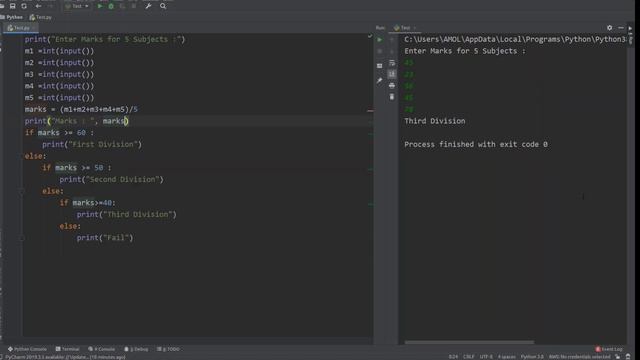Click the green Debug bug icon

click(x=111, y=6)
